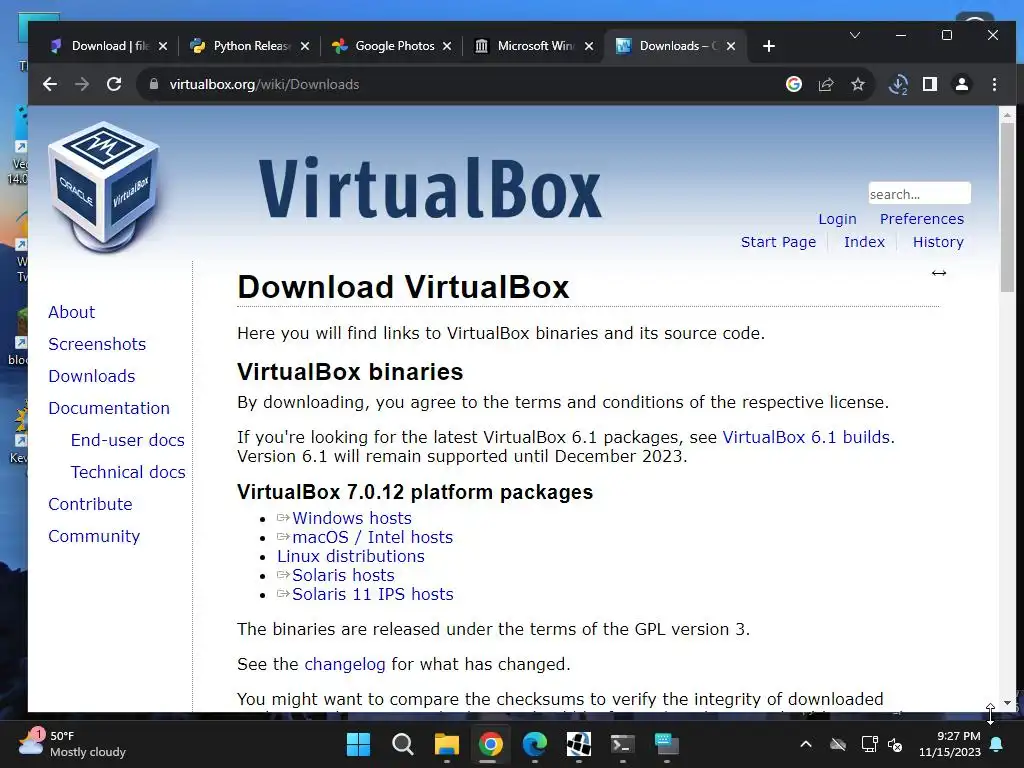Toggle Chrome side panel
Viewport: 1024px width, 768px height.
(930, 84)
